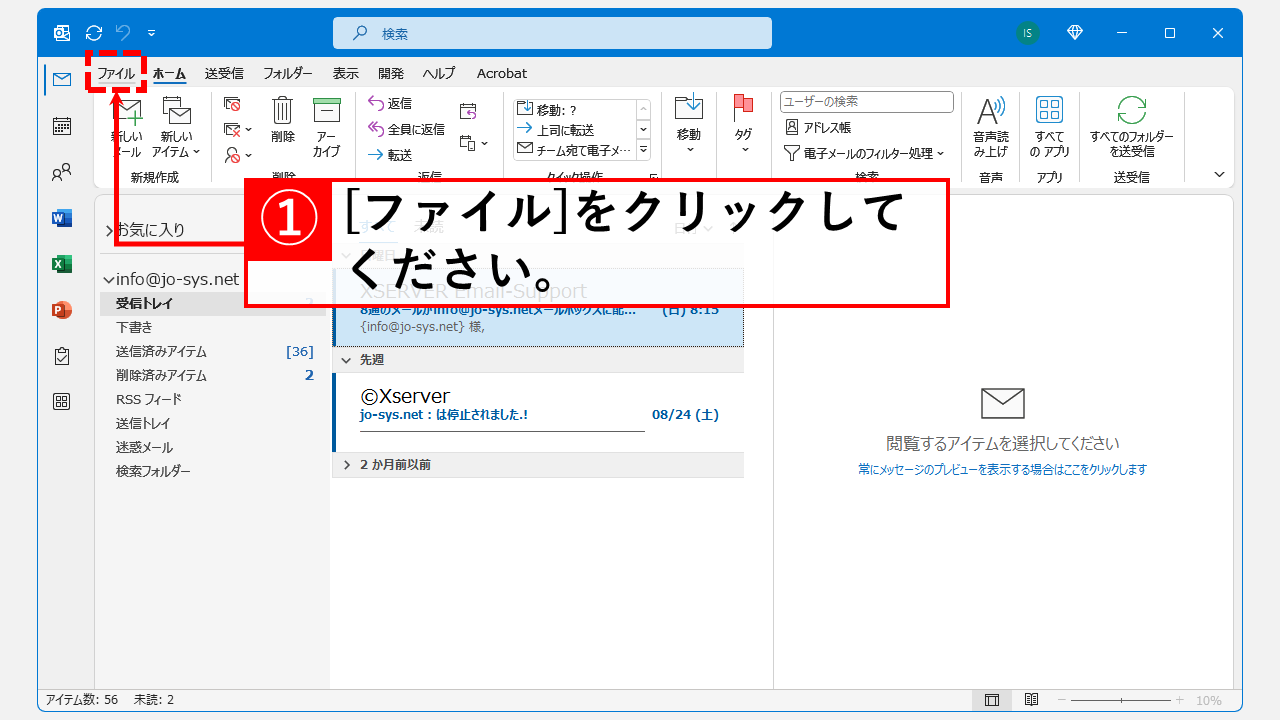Open the Tasks view in sidebar
This screenshot has height=720, width=1280.
point(62,356)
